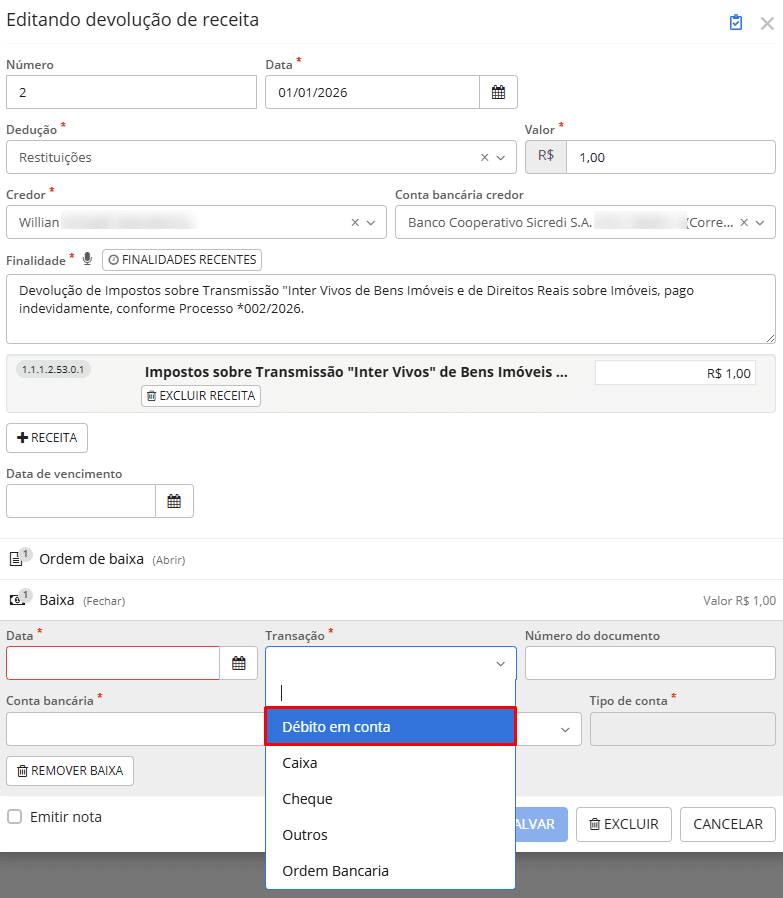Click Excluir Receita button
This screenshot has height=898, width=783.
click(x=201, y=396)
